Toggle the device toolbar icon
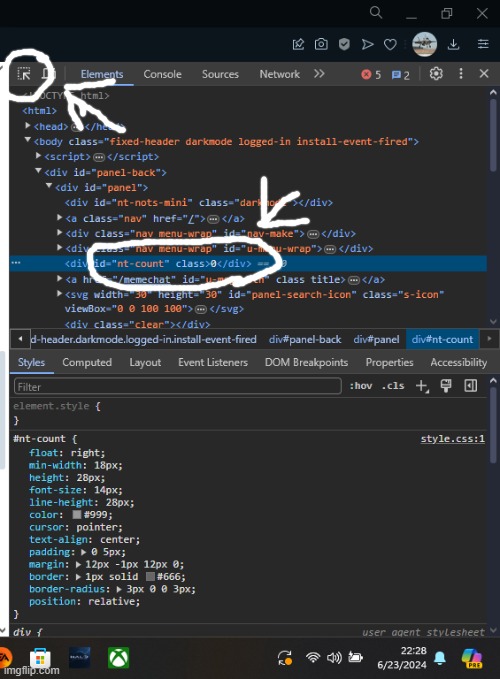 click(x=48, y=74)
